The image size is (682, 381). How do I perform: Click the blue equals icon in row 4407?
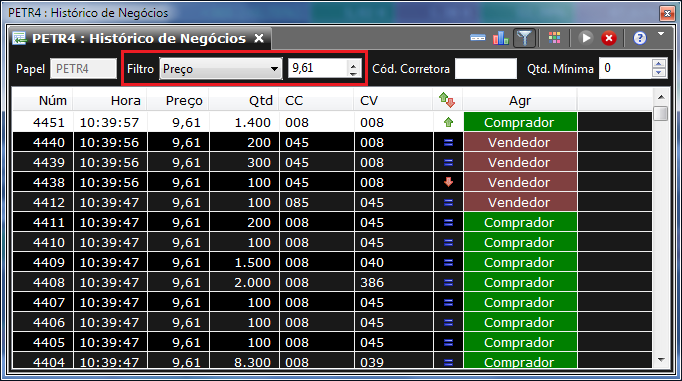tap(448, 303)
